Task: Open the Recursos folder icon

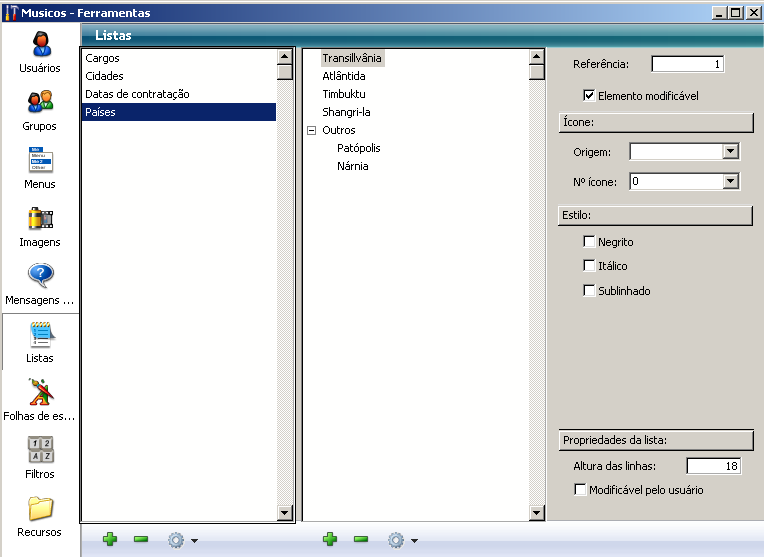Action: click(x=40, y=508)
